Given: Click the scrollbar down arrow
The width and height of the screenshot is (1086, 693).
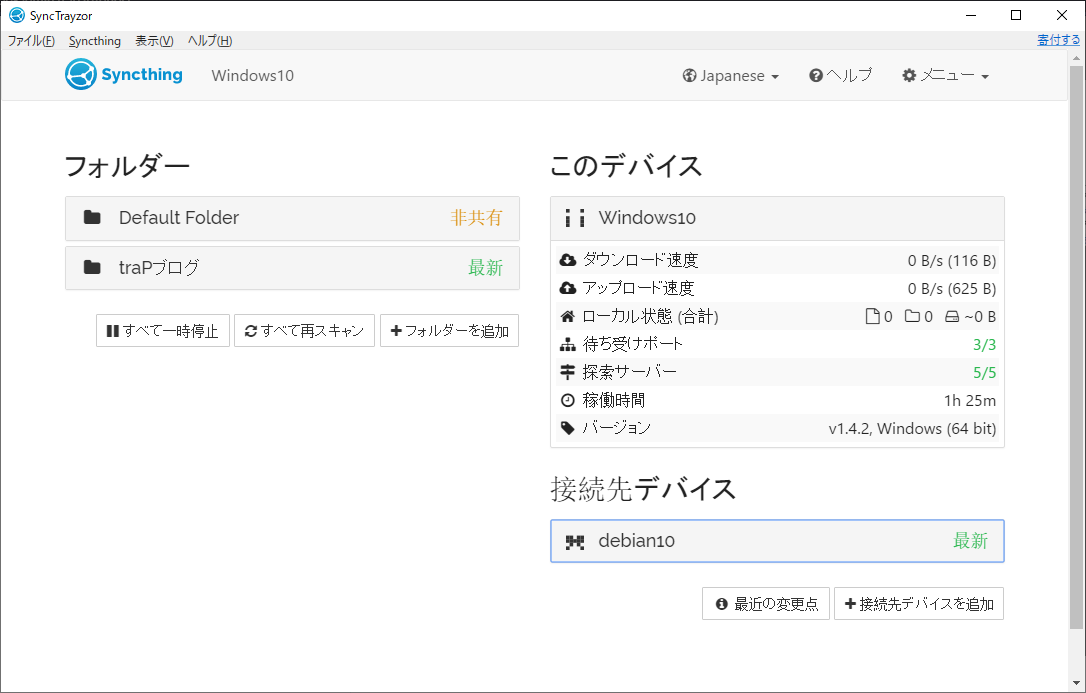Looking at the screenshot, I should tap(1076, 684).
